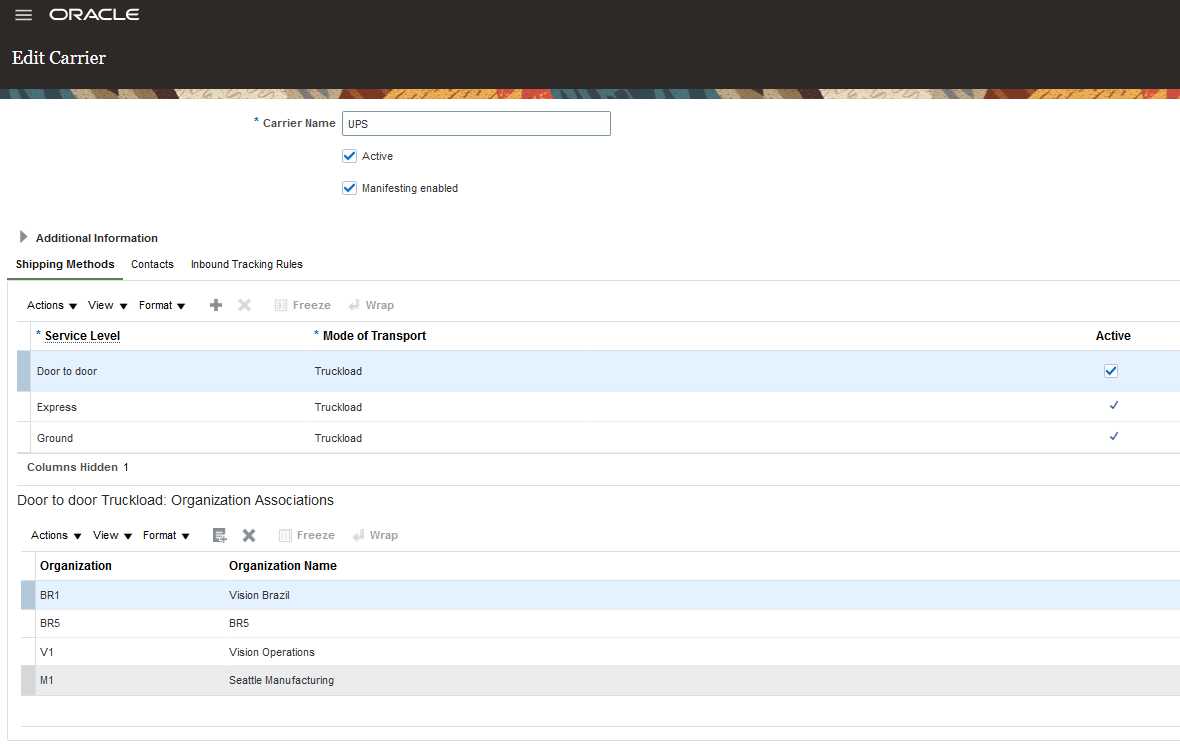Click Active checkmark in Ground row
The image size is (1180, 756).
[x=1114, y=436]
